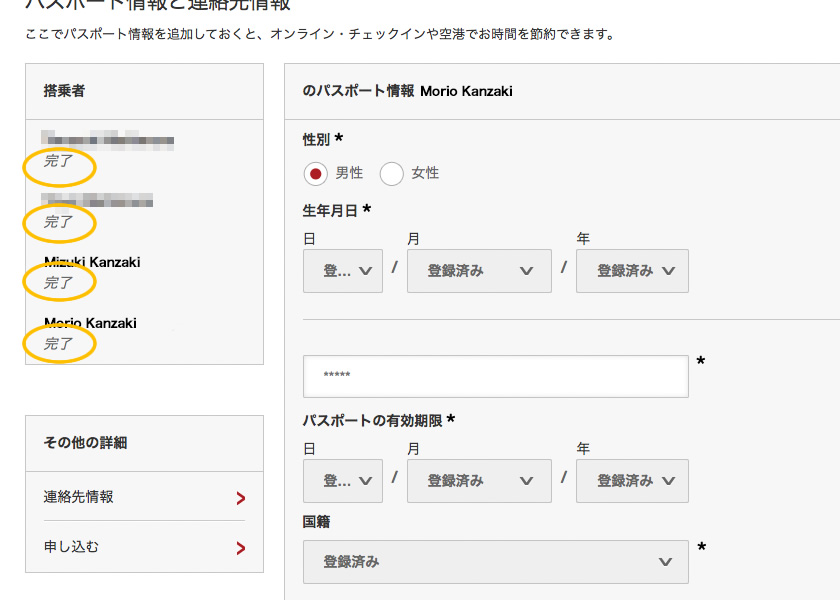Image resolution: width=840 pixels, height=600 pixels.
Task: Open the 国籍 nationality dropdown
Action: pos(496,562)
